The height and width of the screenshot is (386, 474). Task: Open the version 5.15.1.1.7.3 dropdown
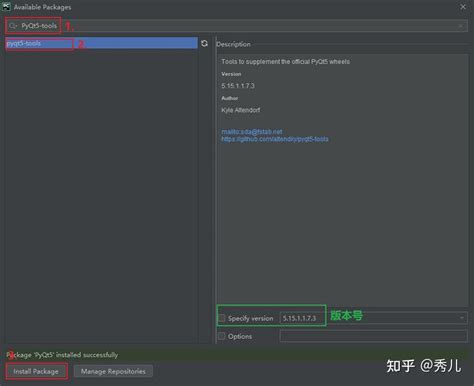pos(373,318)
